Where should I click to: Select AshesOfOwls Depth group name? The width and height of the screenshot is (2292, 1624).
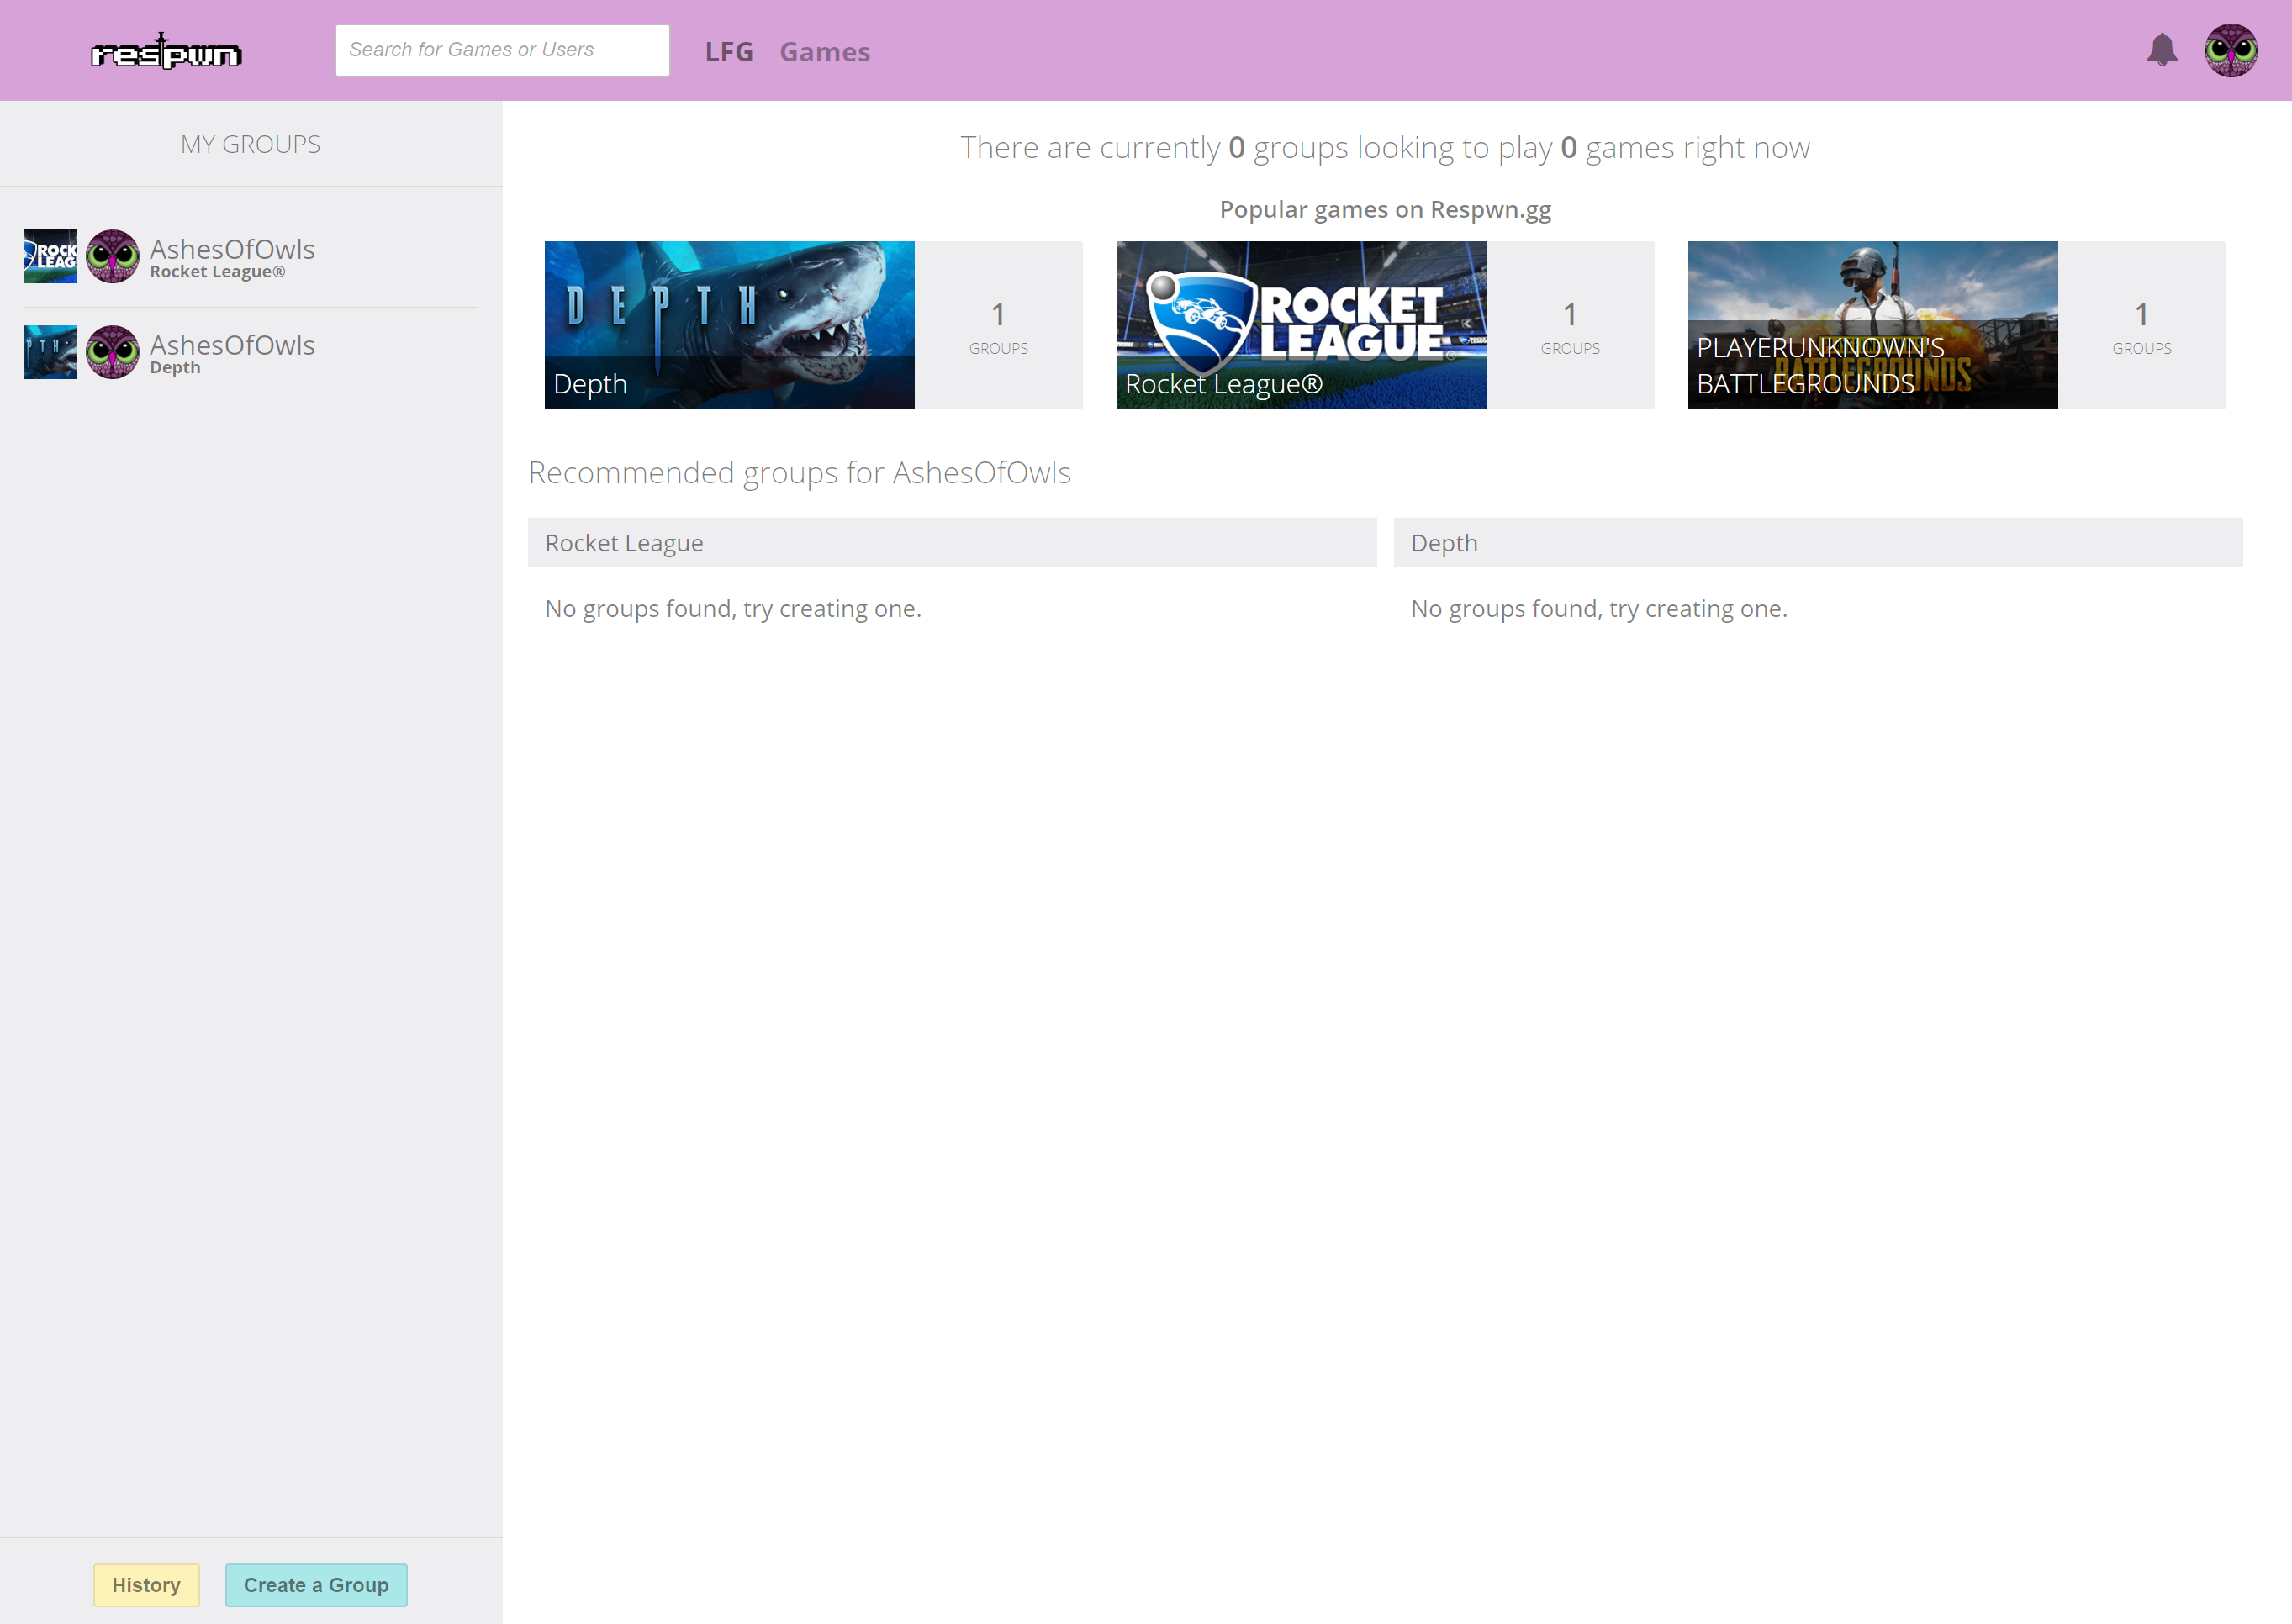coord(232,345)
